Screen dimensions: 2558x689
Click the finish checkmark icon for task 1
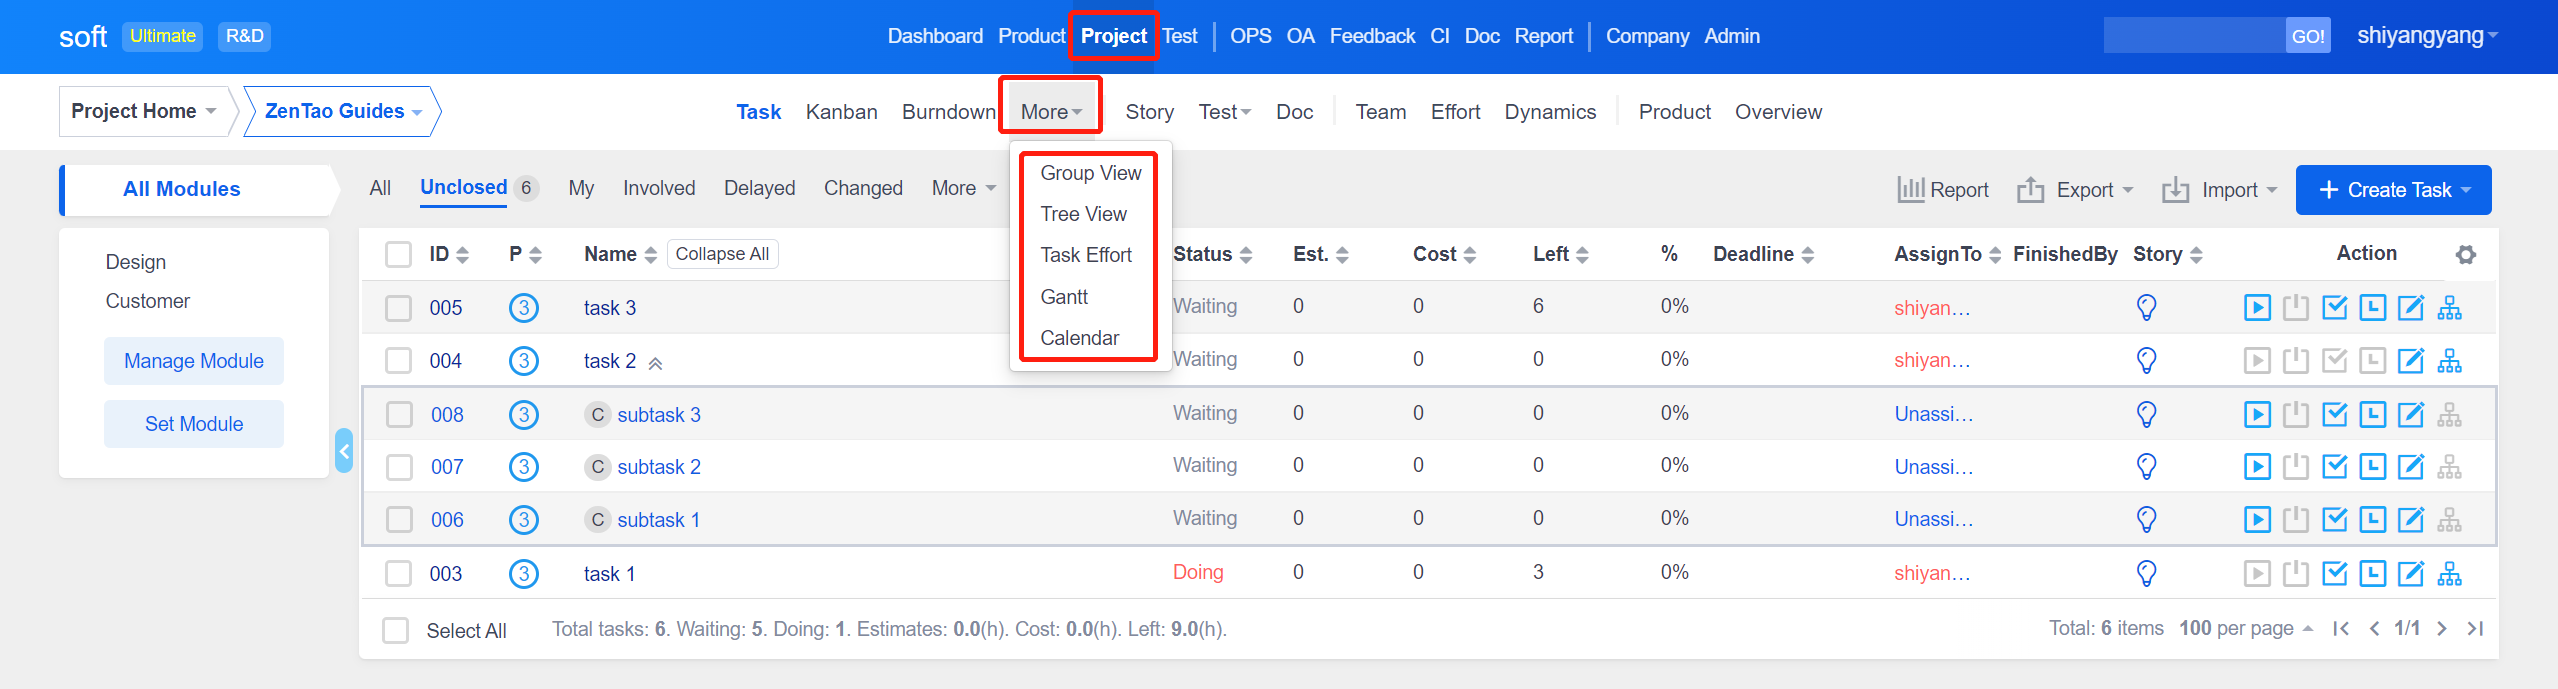point(2334,573)
